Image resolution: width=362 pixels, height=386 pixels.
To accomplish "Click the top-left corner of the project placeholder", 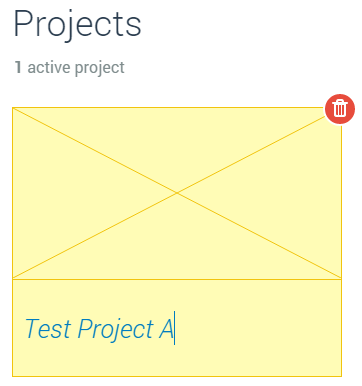I will 13,108.
